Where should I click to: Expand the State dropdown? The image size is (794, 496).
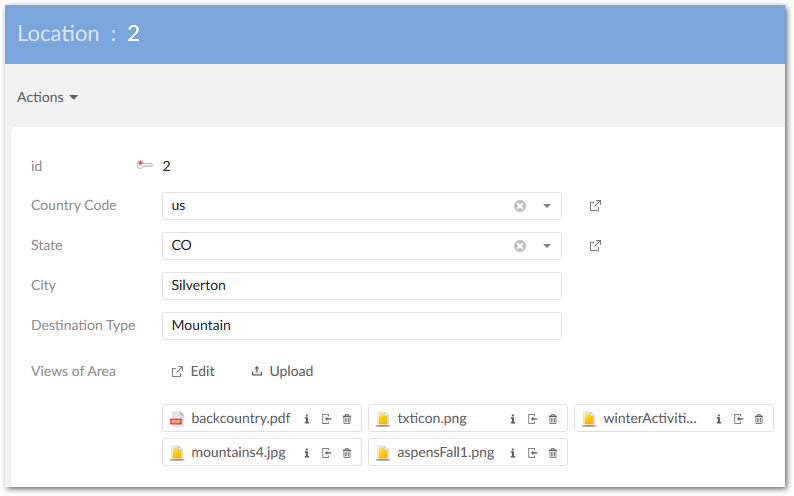547,246
